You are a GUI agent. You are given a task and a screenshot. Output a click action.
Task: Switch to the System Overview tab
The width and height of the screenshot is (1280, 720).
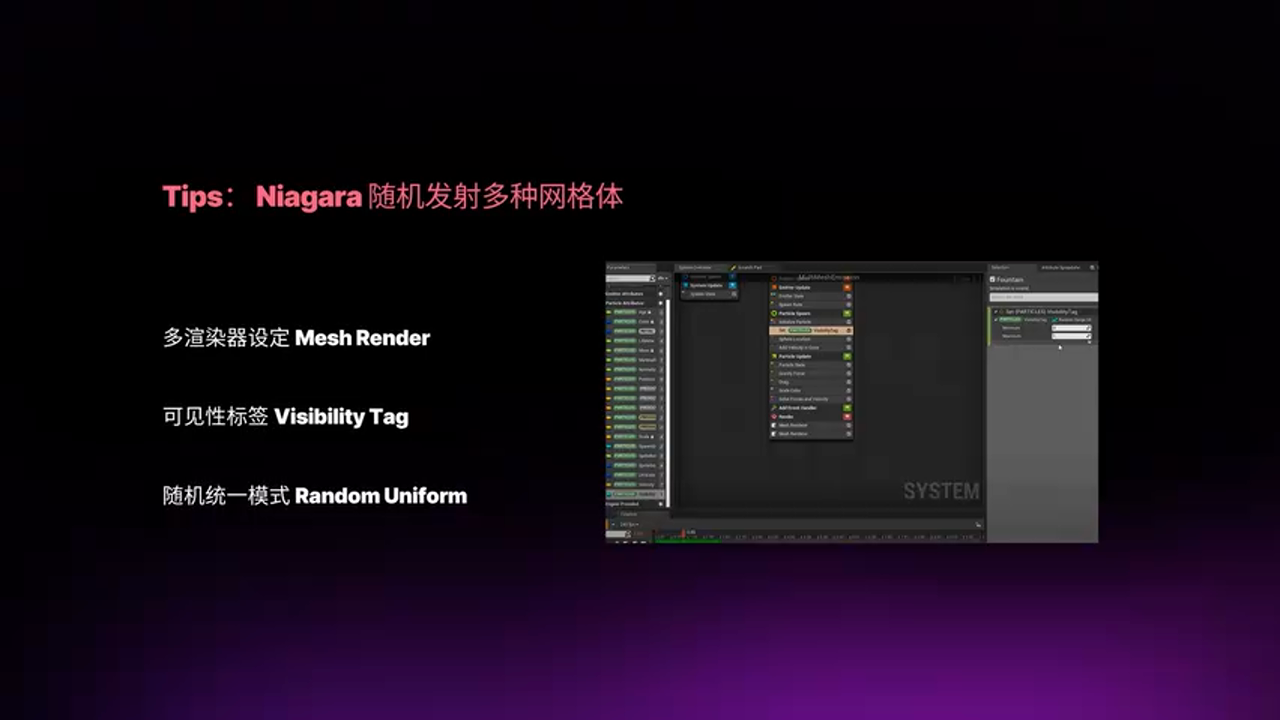click(694, 267)
